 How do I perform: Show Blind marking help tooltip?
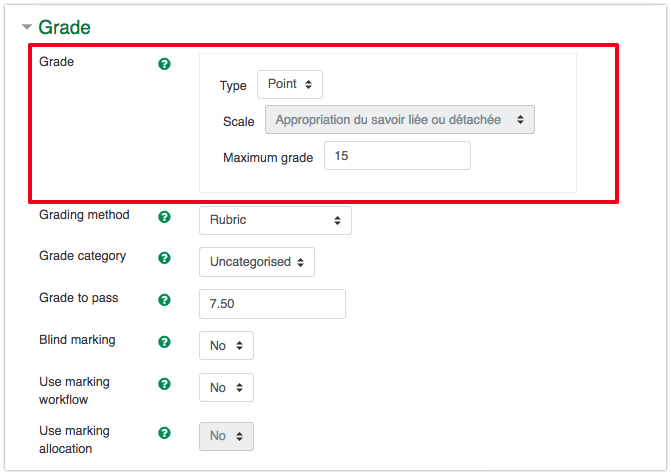pyautogui.click(x=164, y=342)
